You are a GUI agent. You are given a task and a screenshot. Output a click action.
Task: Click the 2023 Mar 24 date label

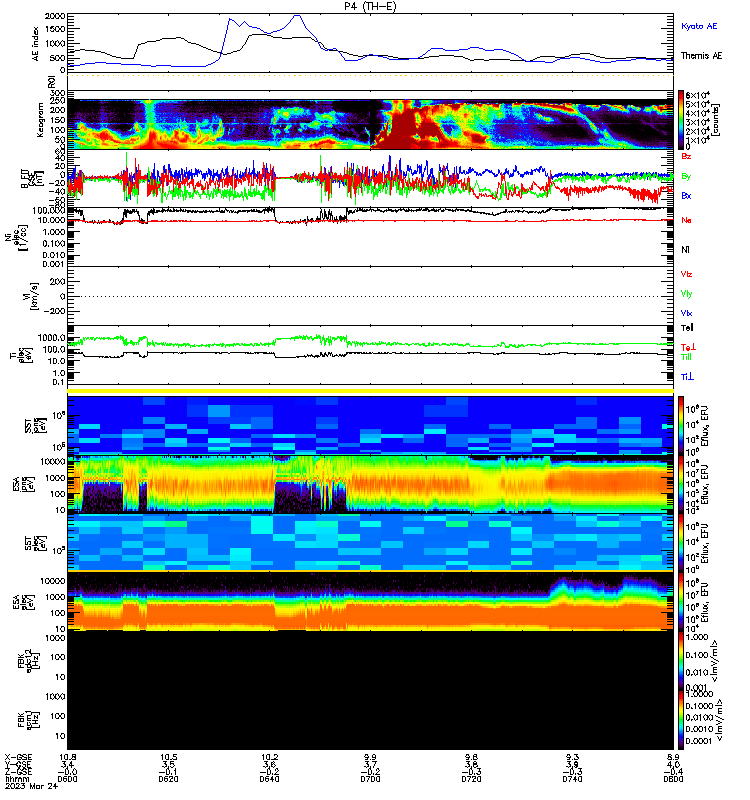[x=32, y=786]
